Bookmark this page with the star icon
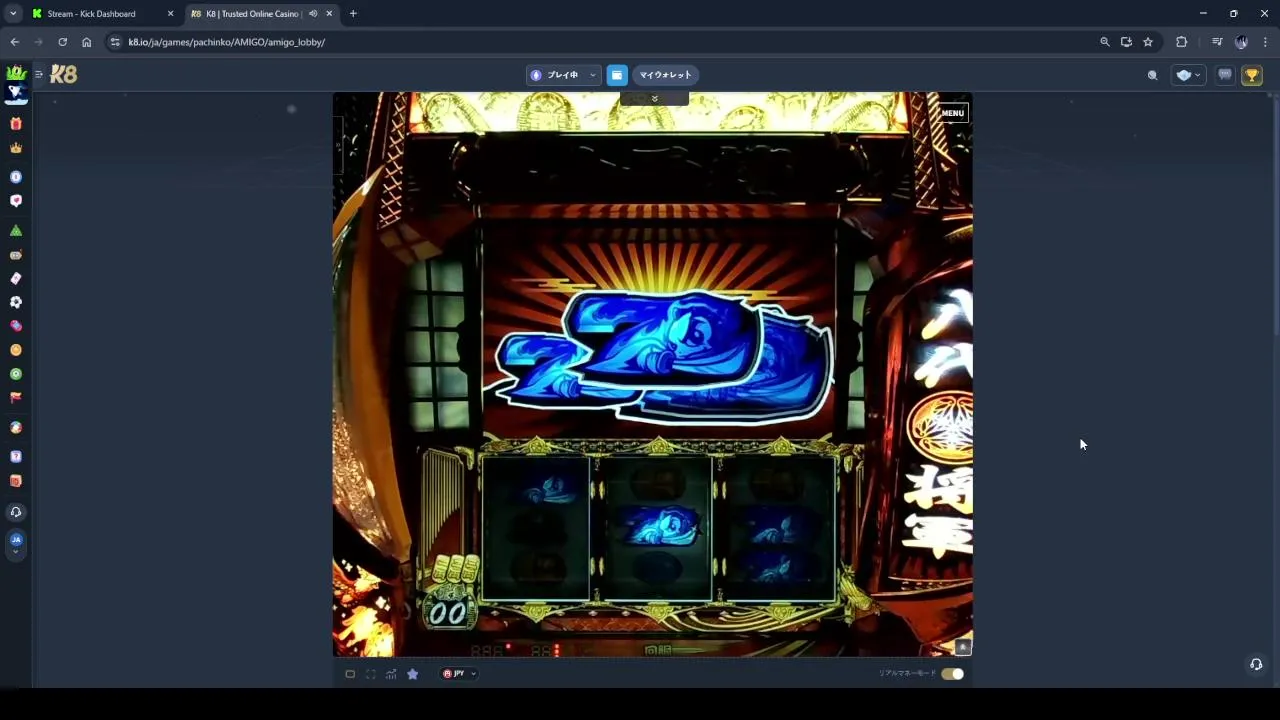Screen dimensions: 1280x720 1148,42
